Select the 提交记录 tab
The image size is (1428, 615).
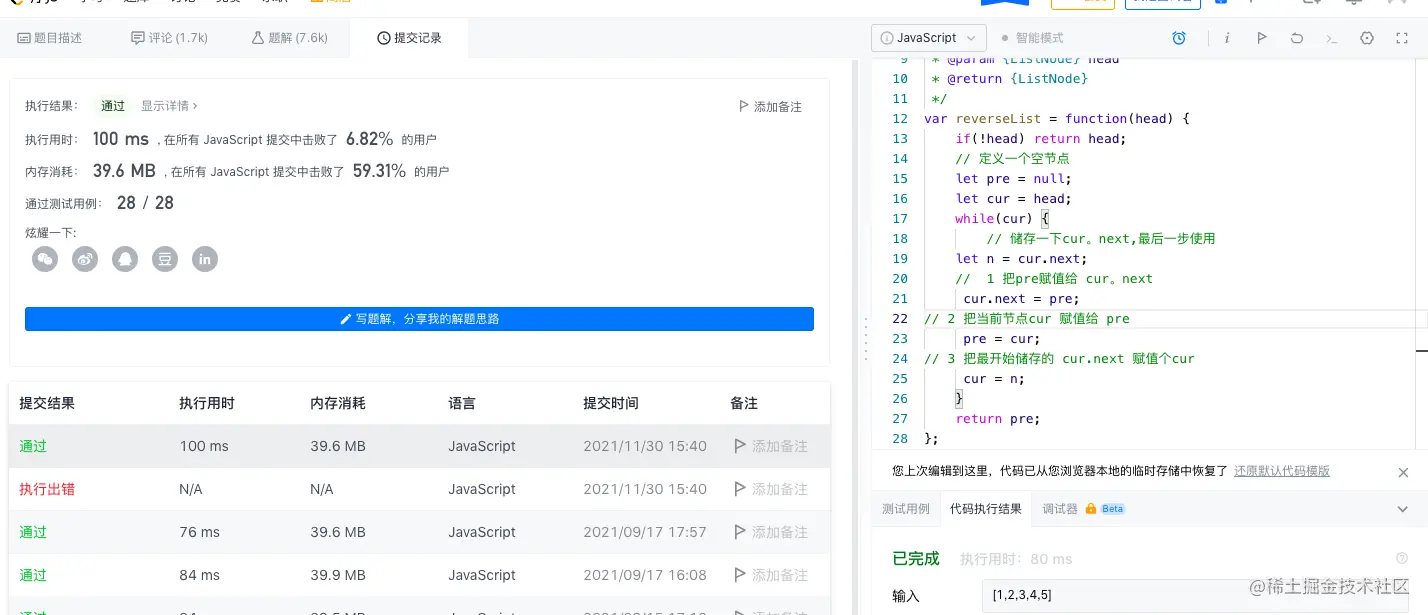(409, 38)
